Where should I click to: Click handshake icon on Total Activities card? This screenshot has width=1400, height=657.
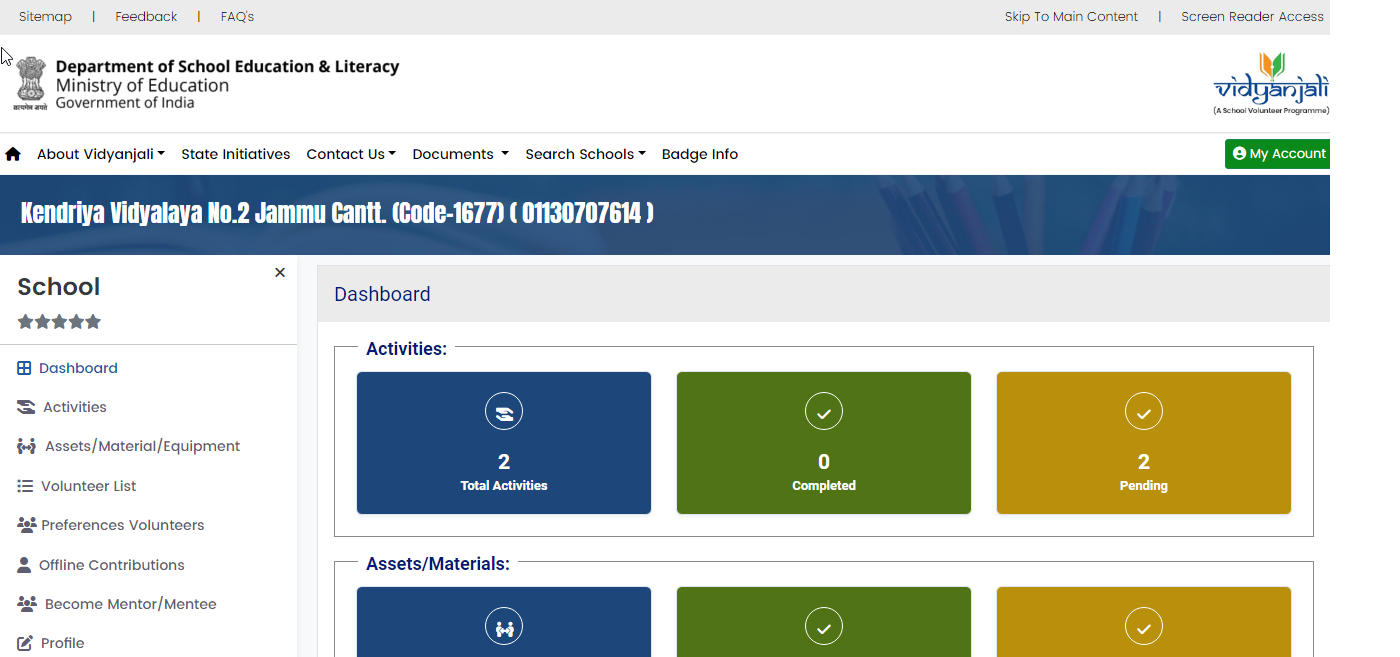pos(504,411)
